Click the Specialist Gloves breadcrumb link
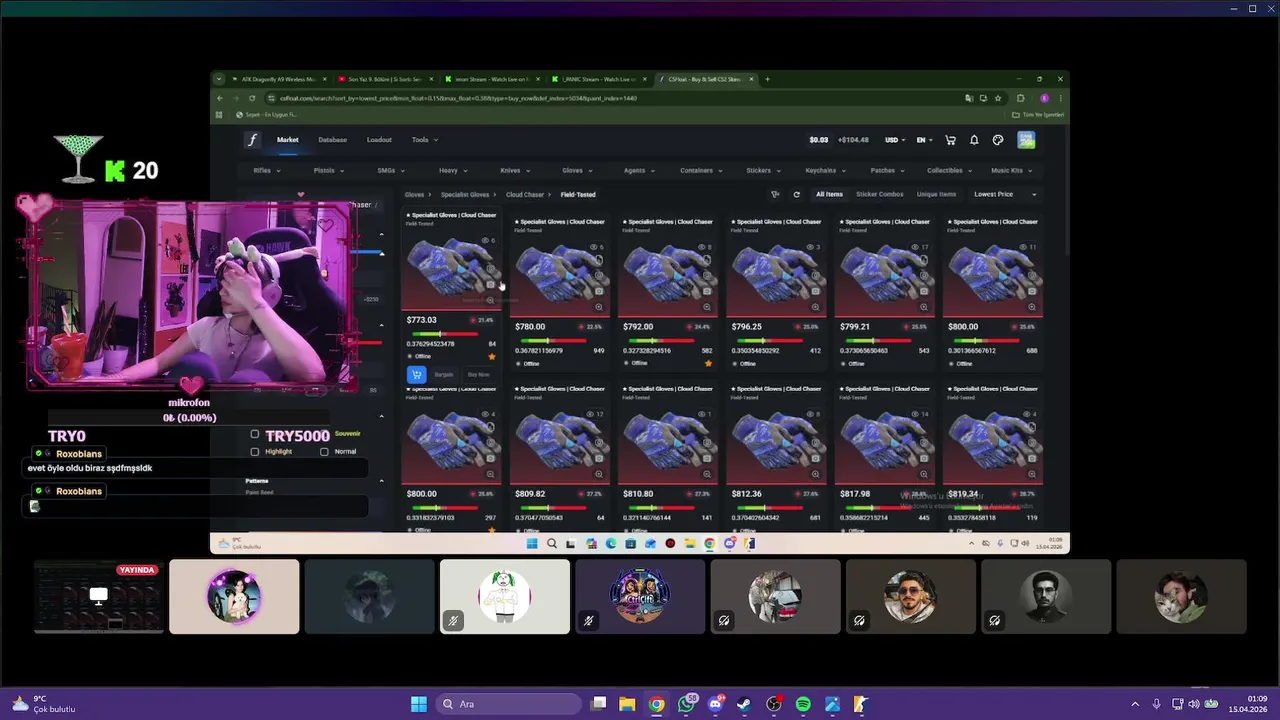This screenshot has height=720, width=1280. point(465,195)
